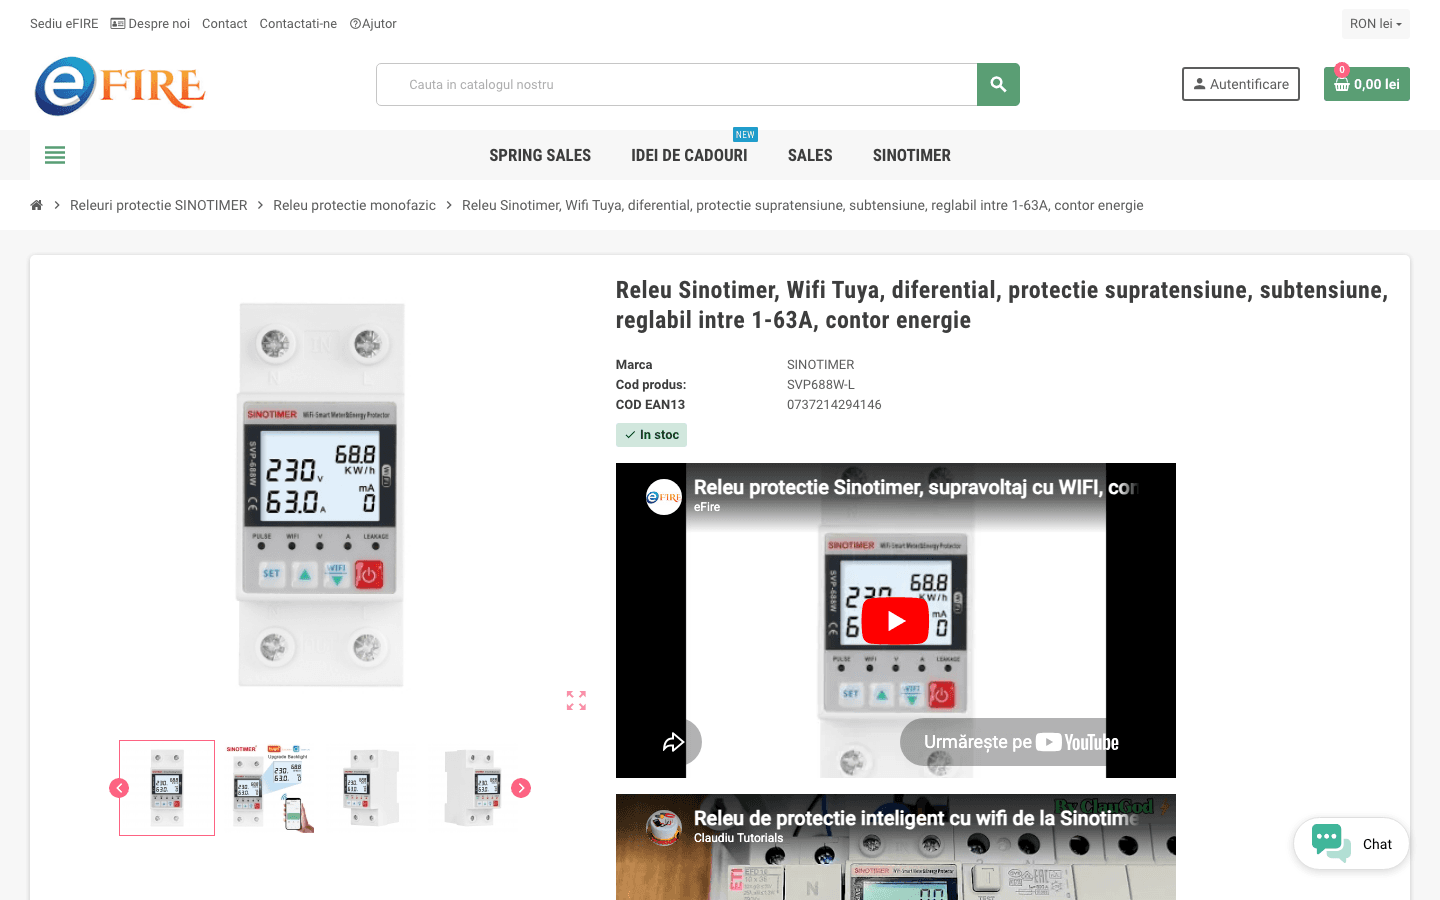Click the eFire channel avatar on video
The width and height of the screenshot is (1440, 900).
click(x=664, y=496)
